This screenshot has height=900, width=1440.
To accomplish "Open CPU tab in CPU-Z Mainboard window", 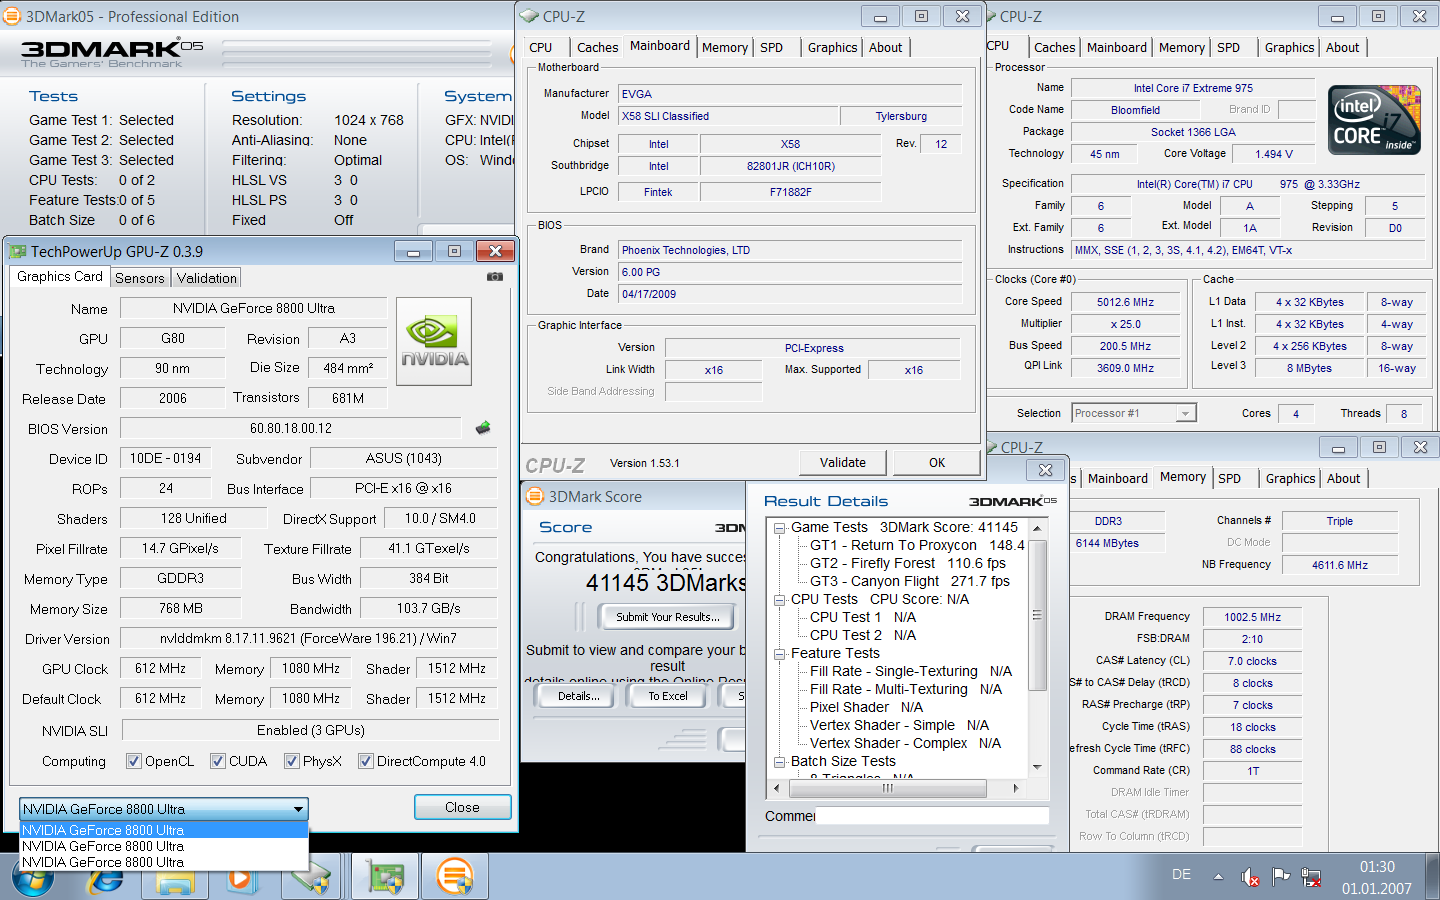I will pos(541,47).
